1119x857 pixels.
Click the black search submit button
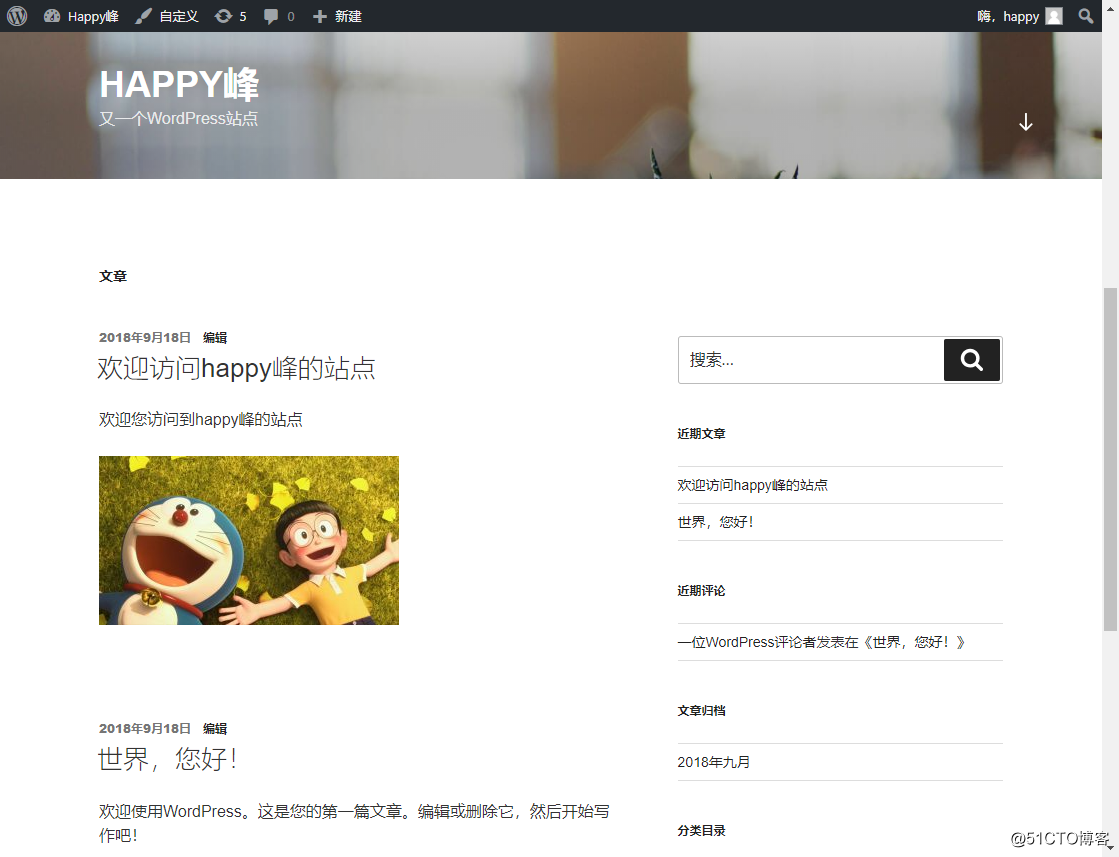pos(971,360)
